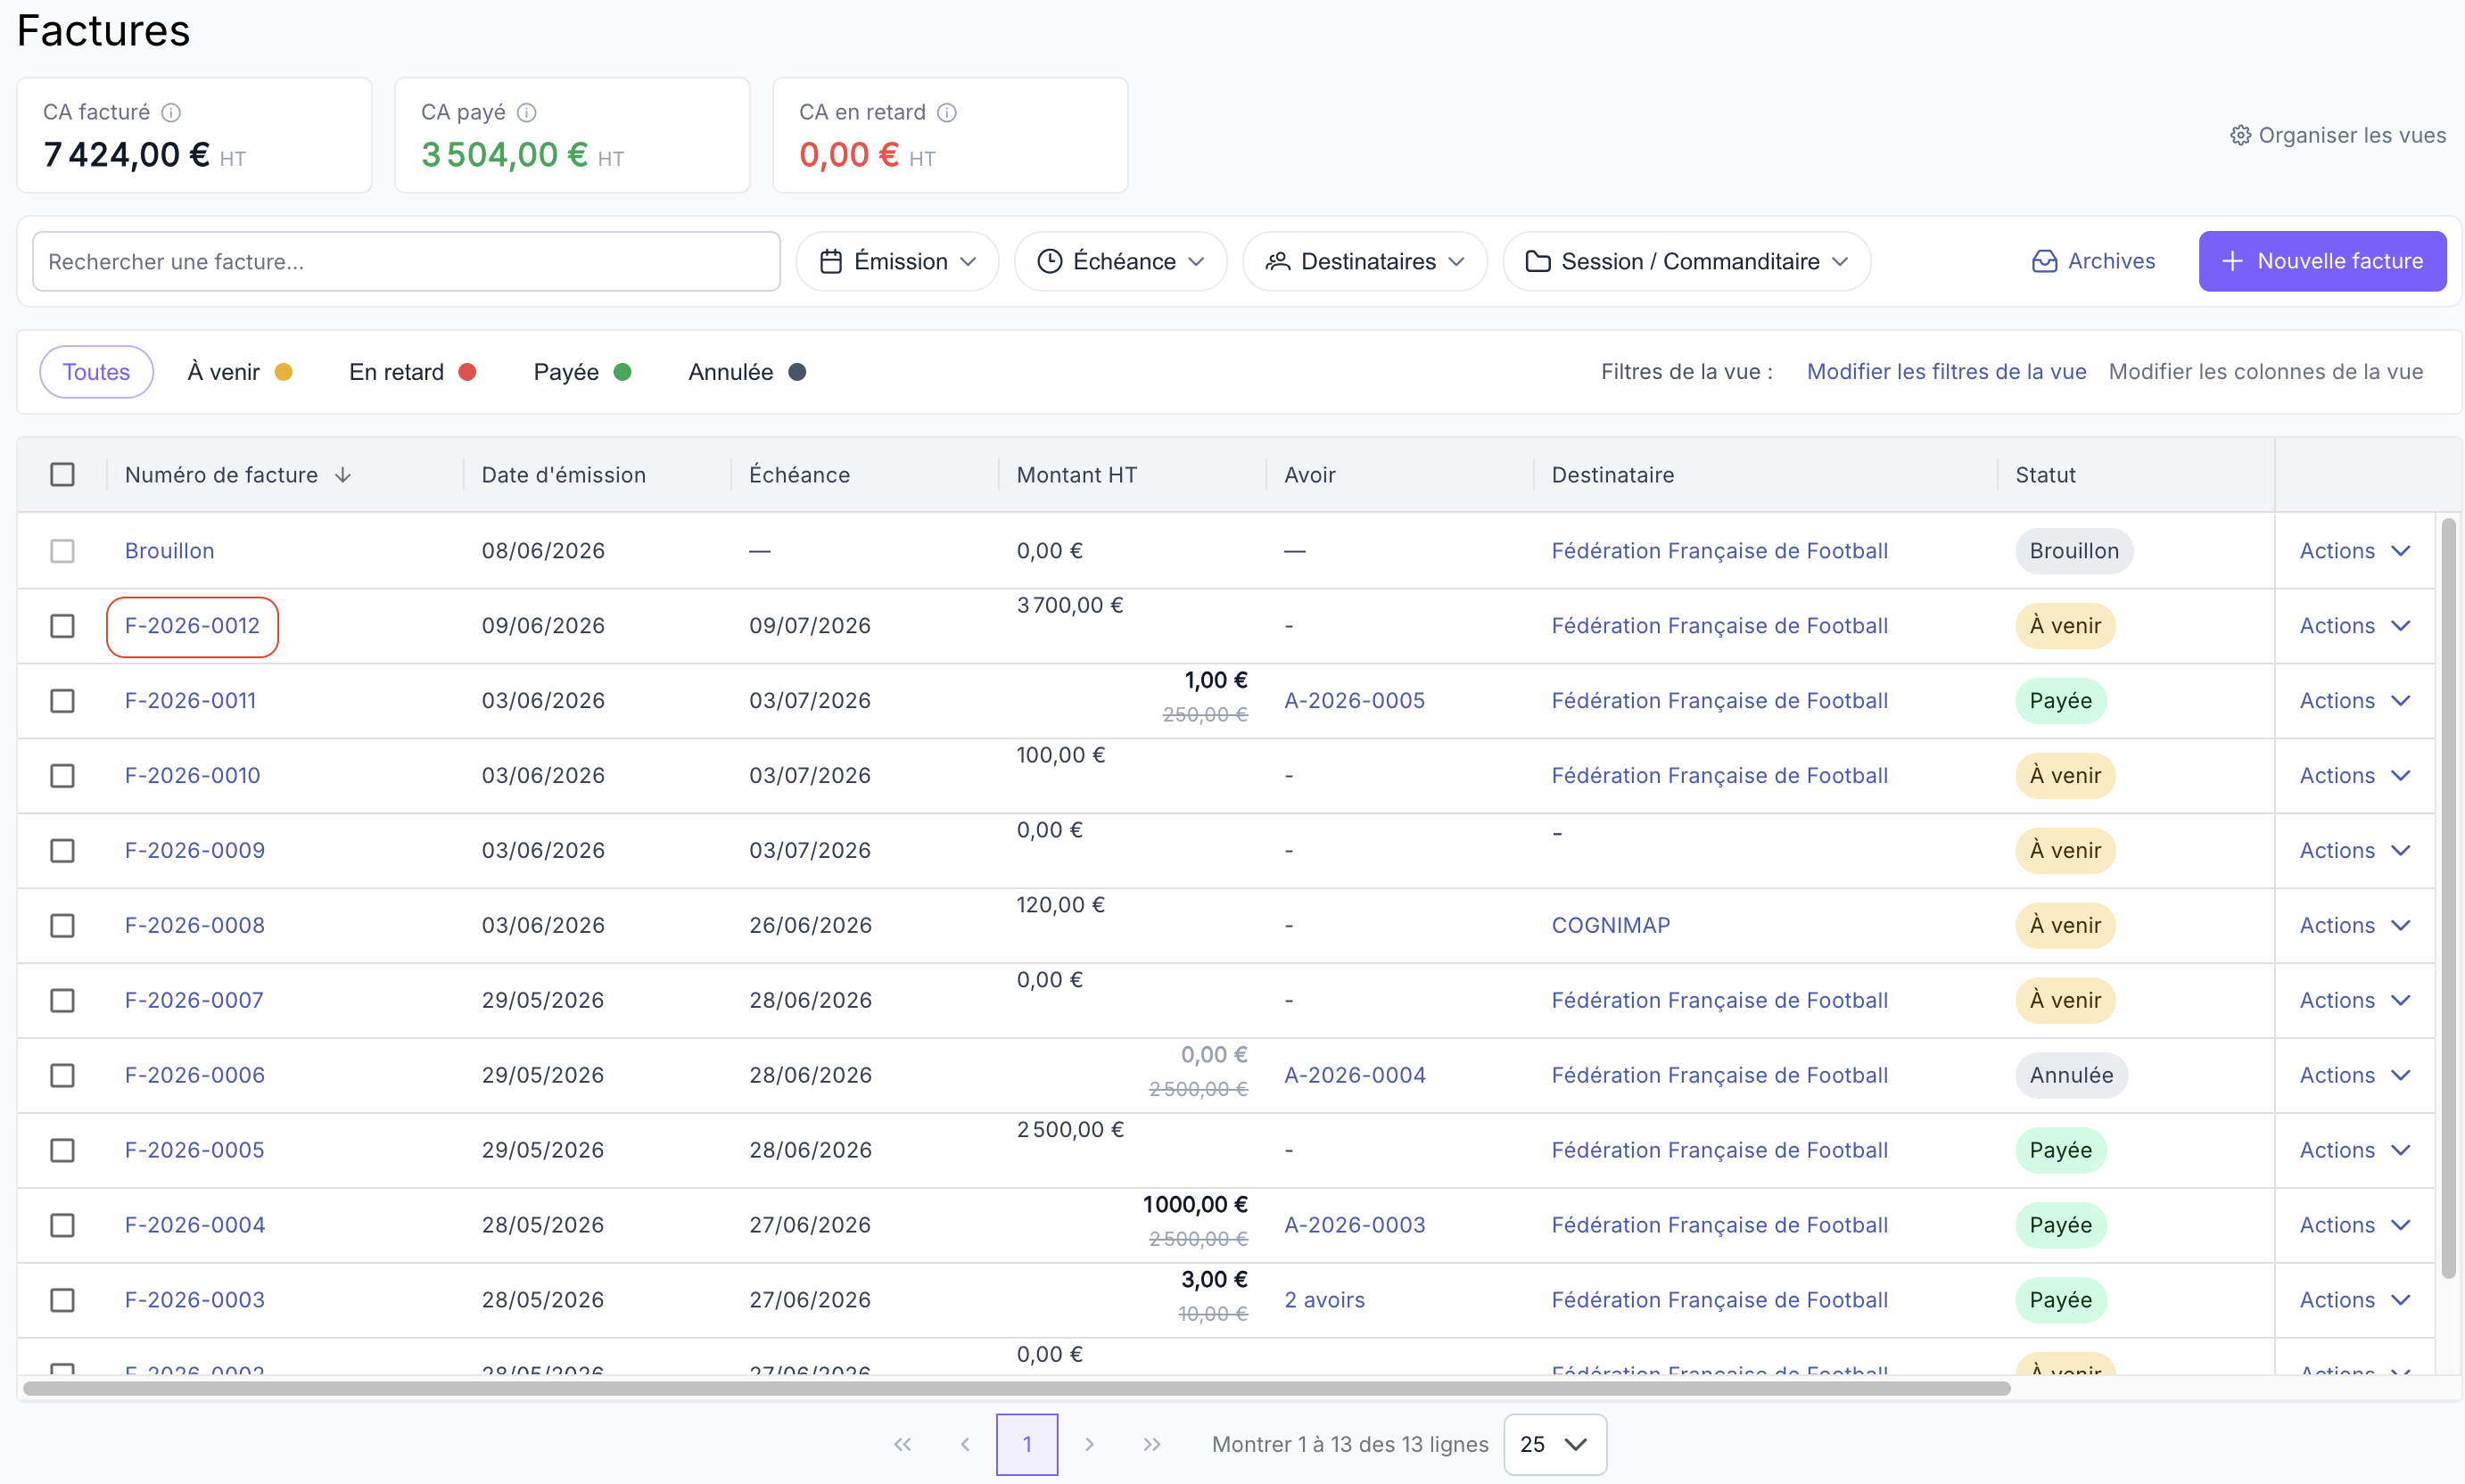2465x1484 pixels.
Task: Check the box for invoice F-2026-0007
Action: click(62, 1001)
